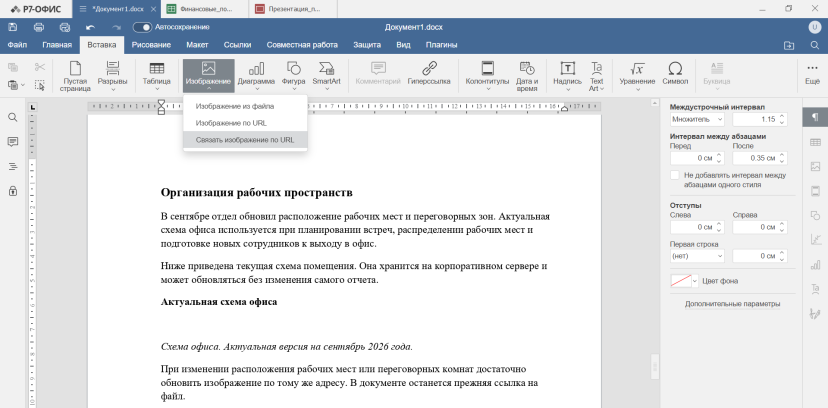Switch to the Совместная работа tab

[x=302, y=45]
